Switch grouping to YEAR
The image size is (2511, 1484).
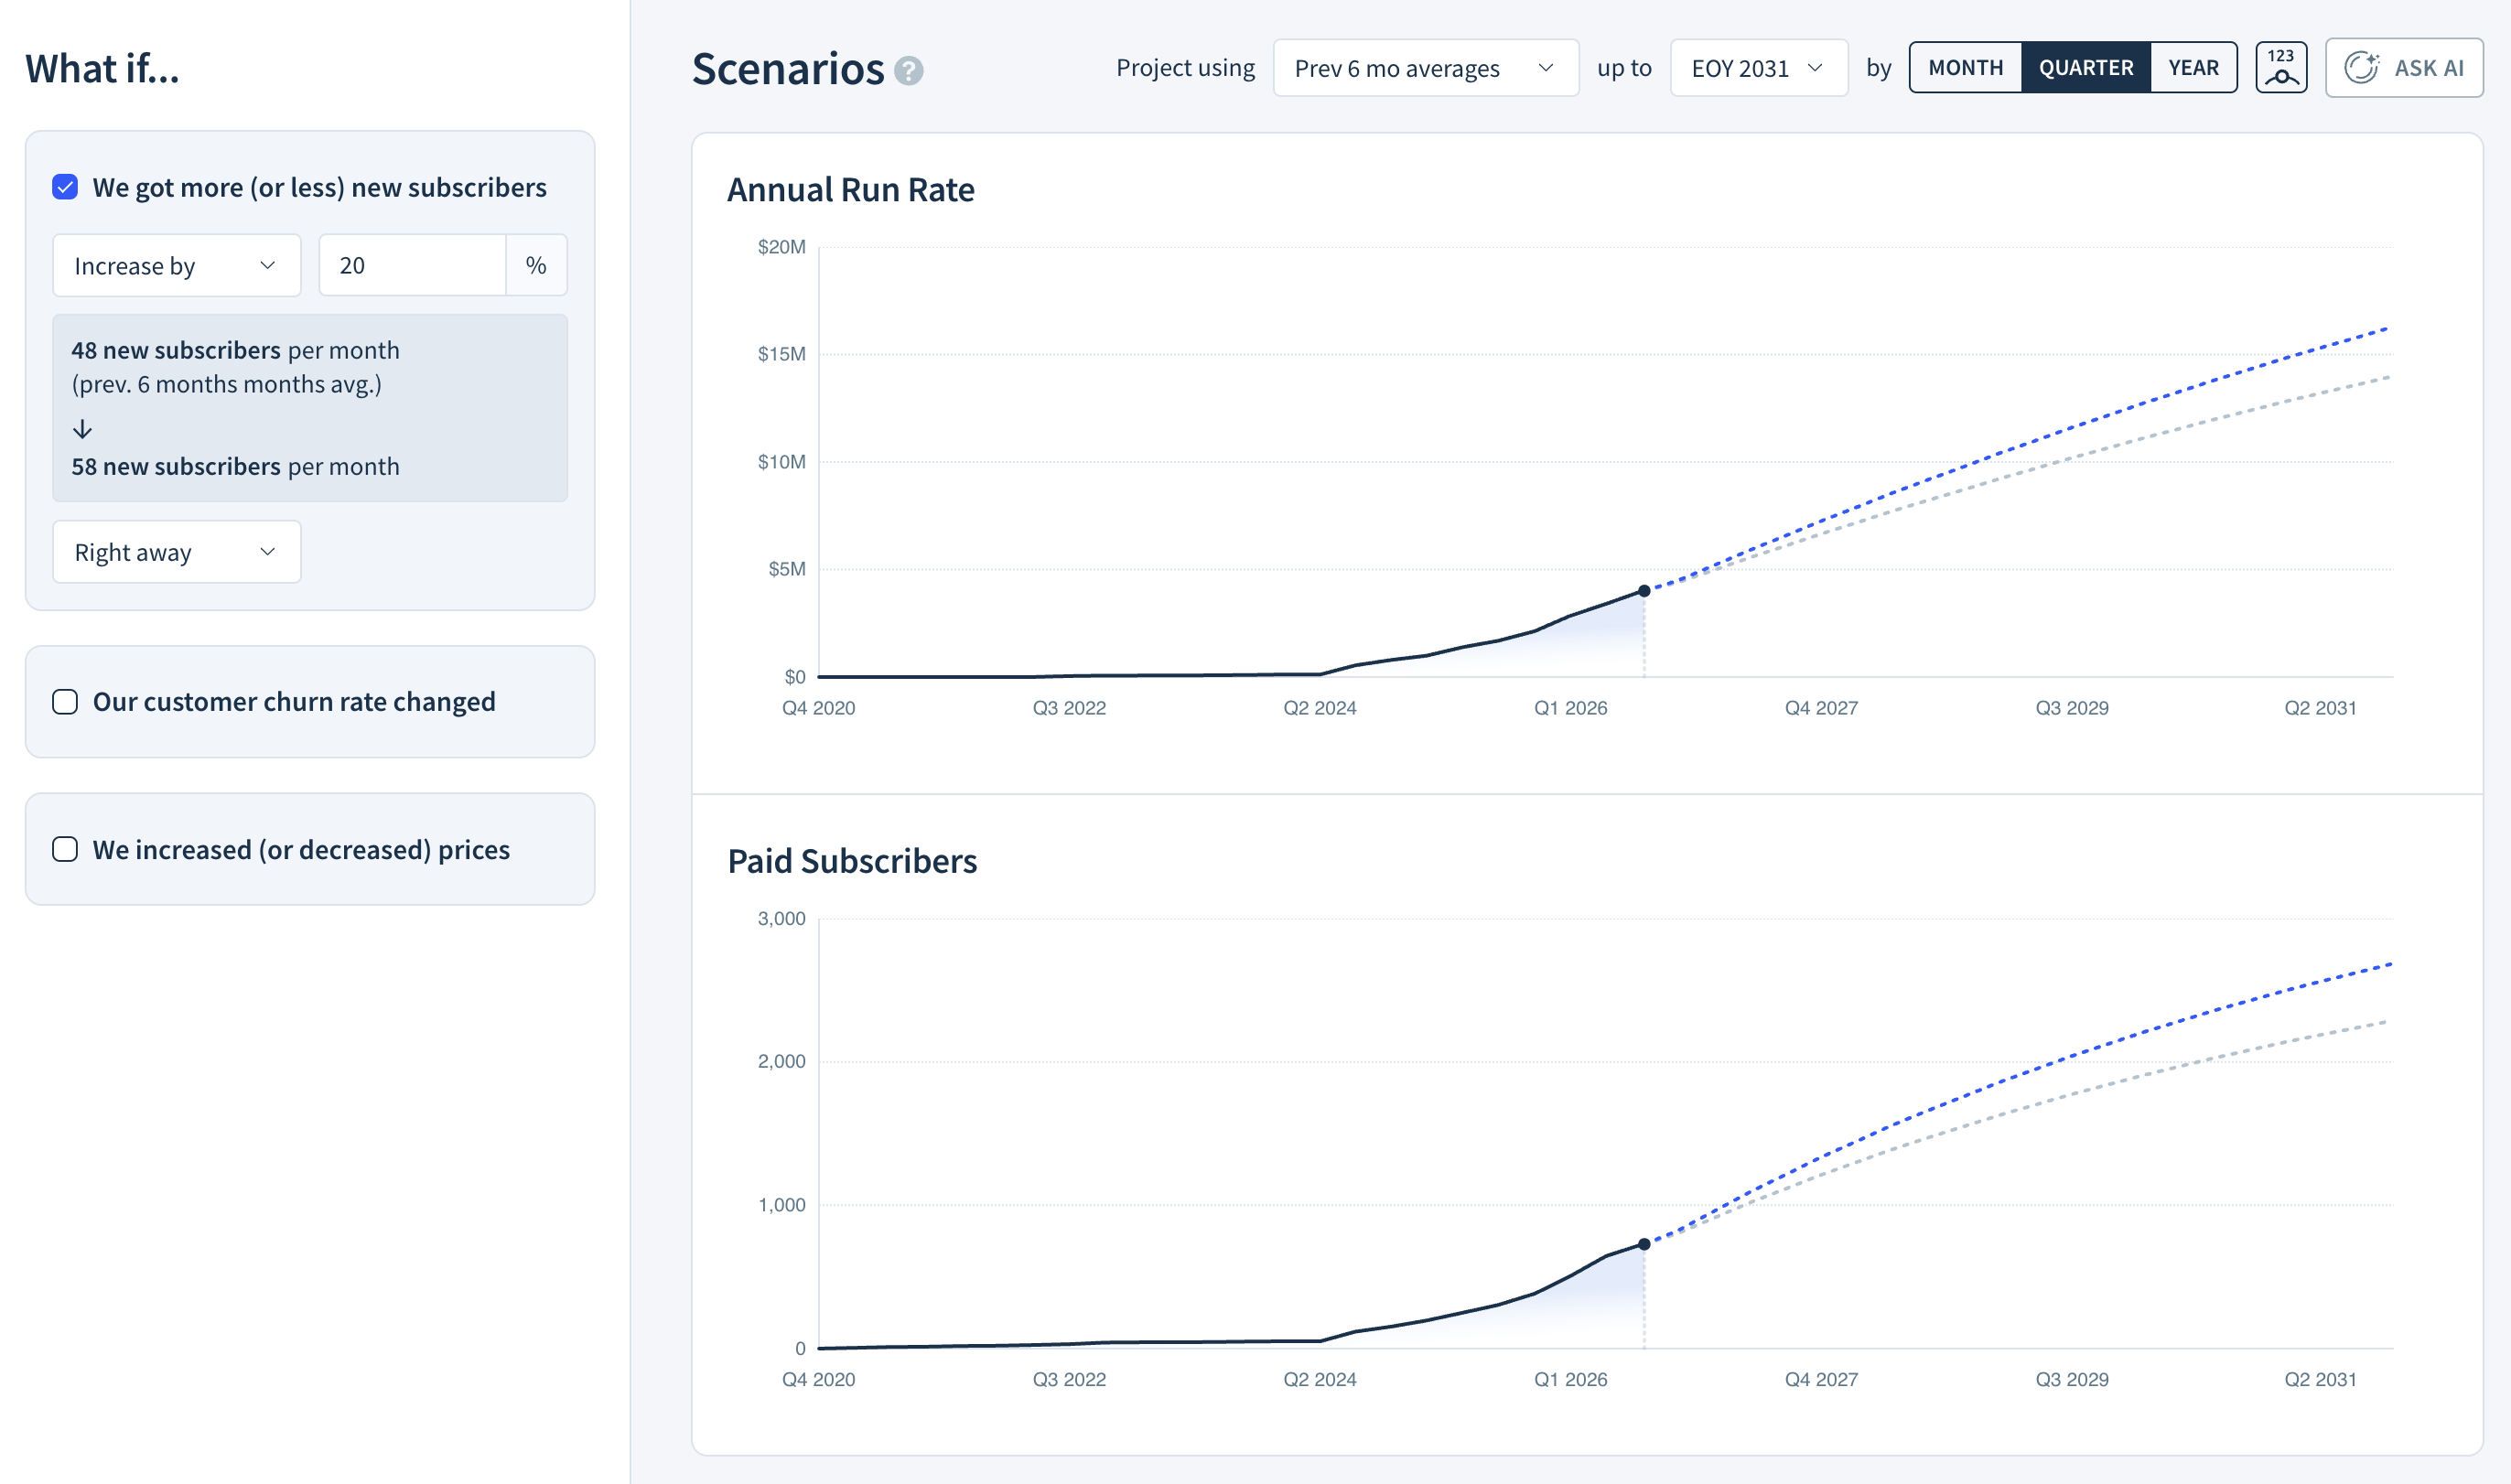click(x=2193, y=68)
